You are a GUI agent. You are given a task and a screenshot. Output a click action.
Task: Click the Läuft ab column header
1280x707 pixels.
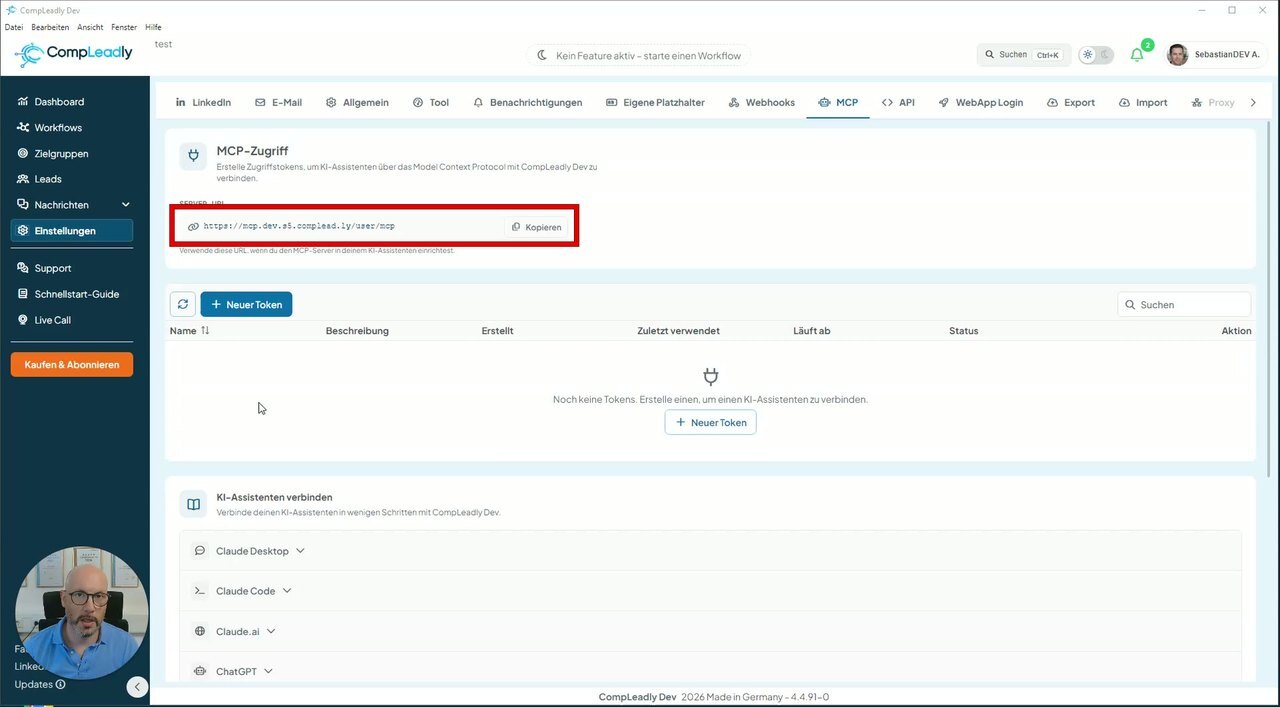811,330
